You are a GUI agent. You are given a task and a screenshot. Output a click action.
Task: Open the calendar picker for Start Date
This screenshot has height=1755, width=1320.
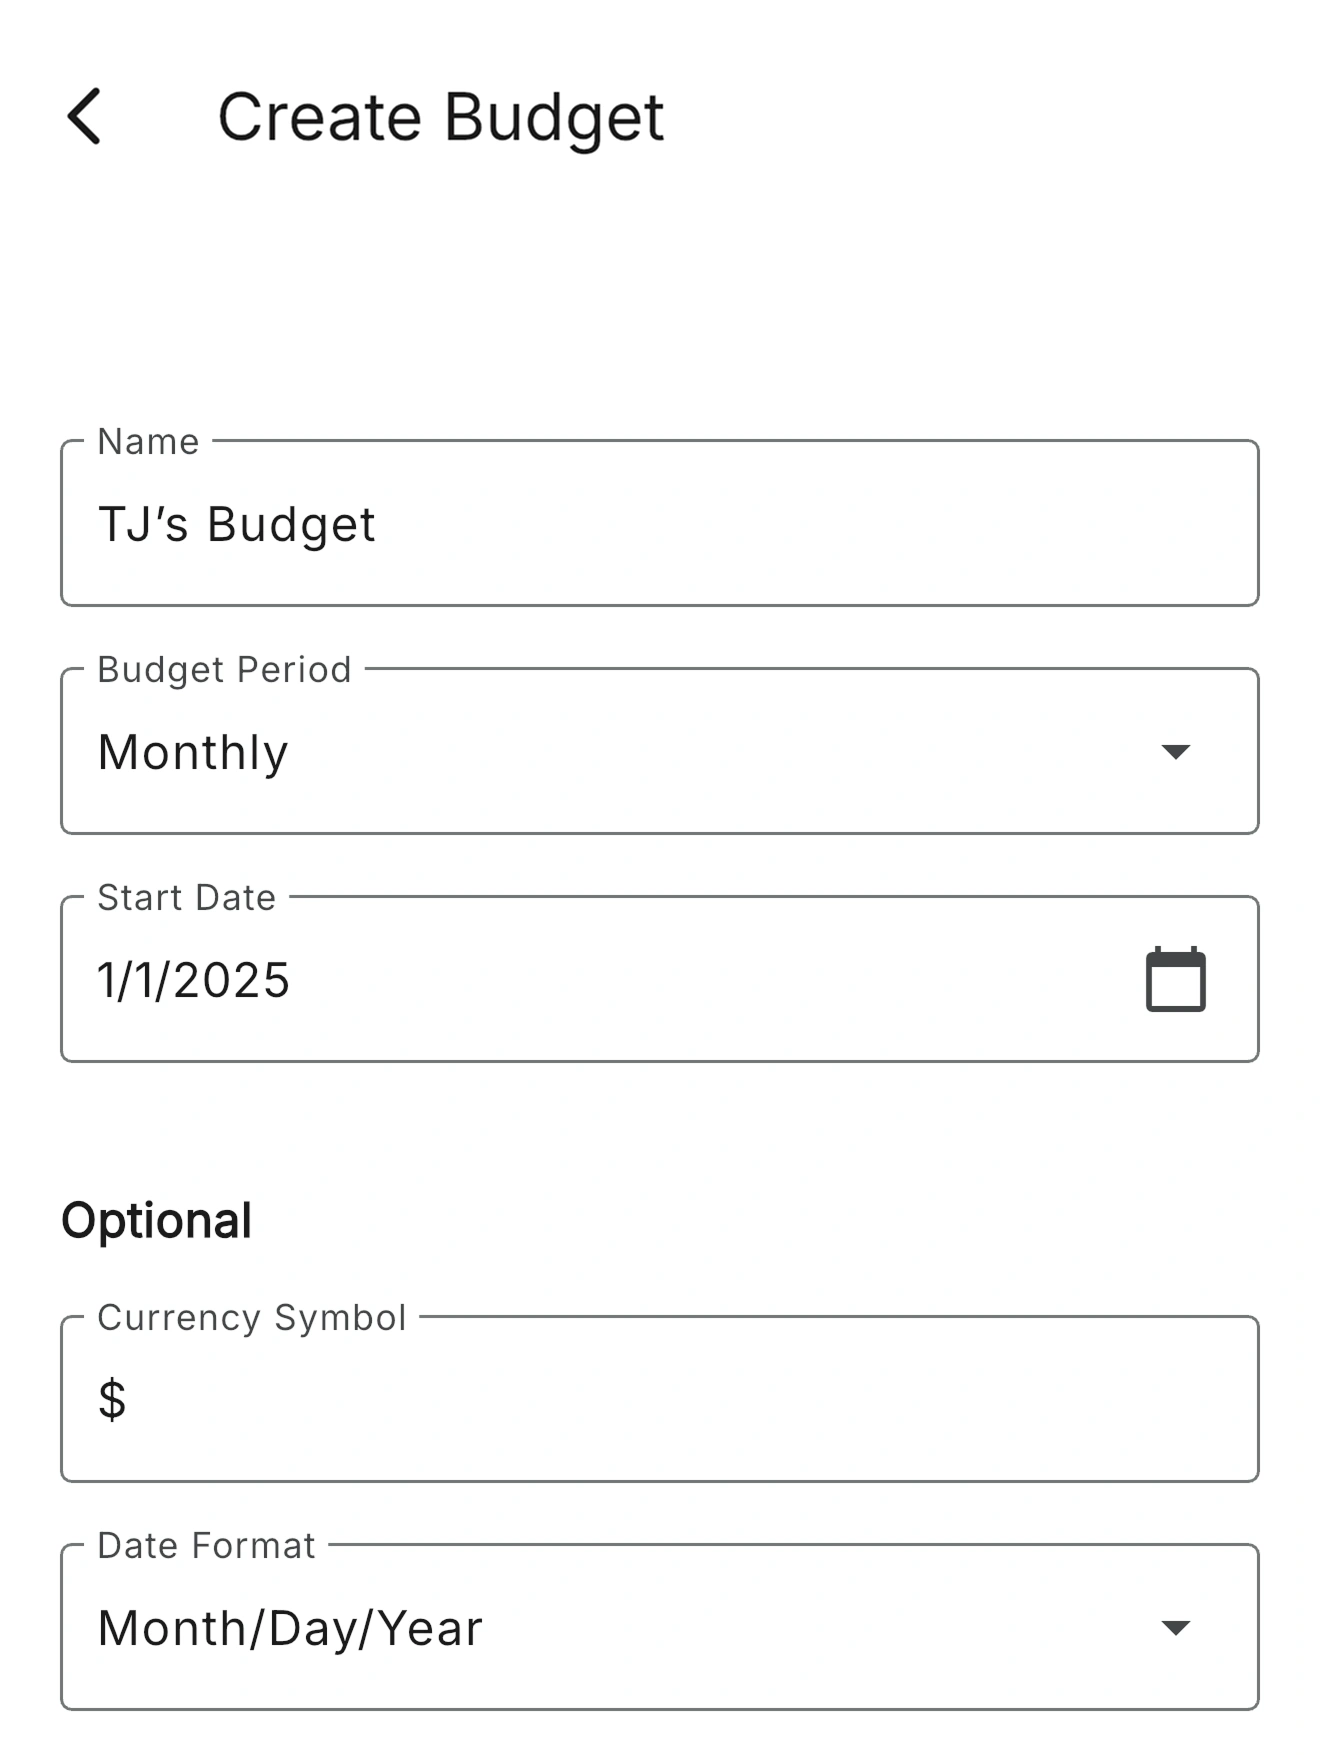1177,978
